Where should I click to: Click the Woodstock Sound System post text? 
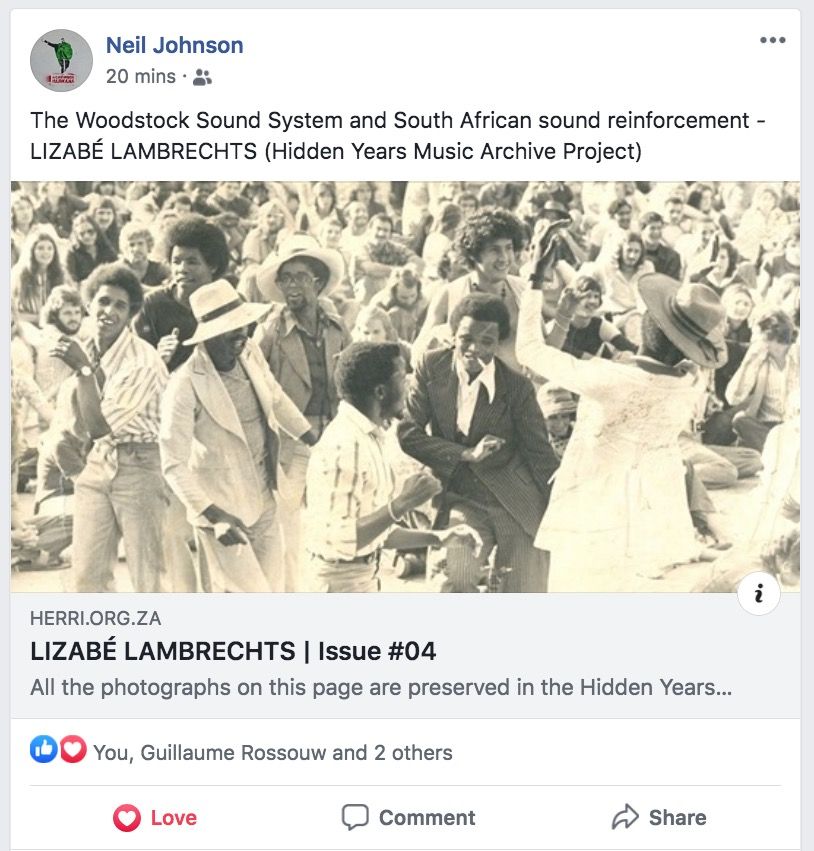coord(398,136)
